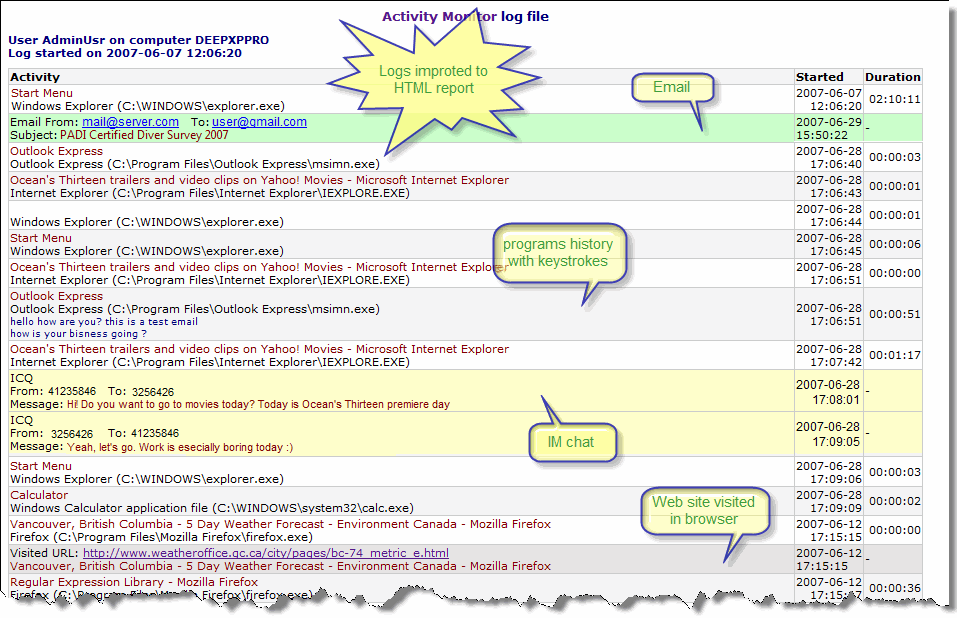Viewport: 957px width, 618px height.
Task: Click the started time 17:06:45
Action: (836, 251)
